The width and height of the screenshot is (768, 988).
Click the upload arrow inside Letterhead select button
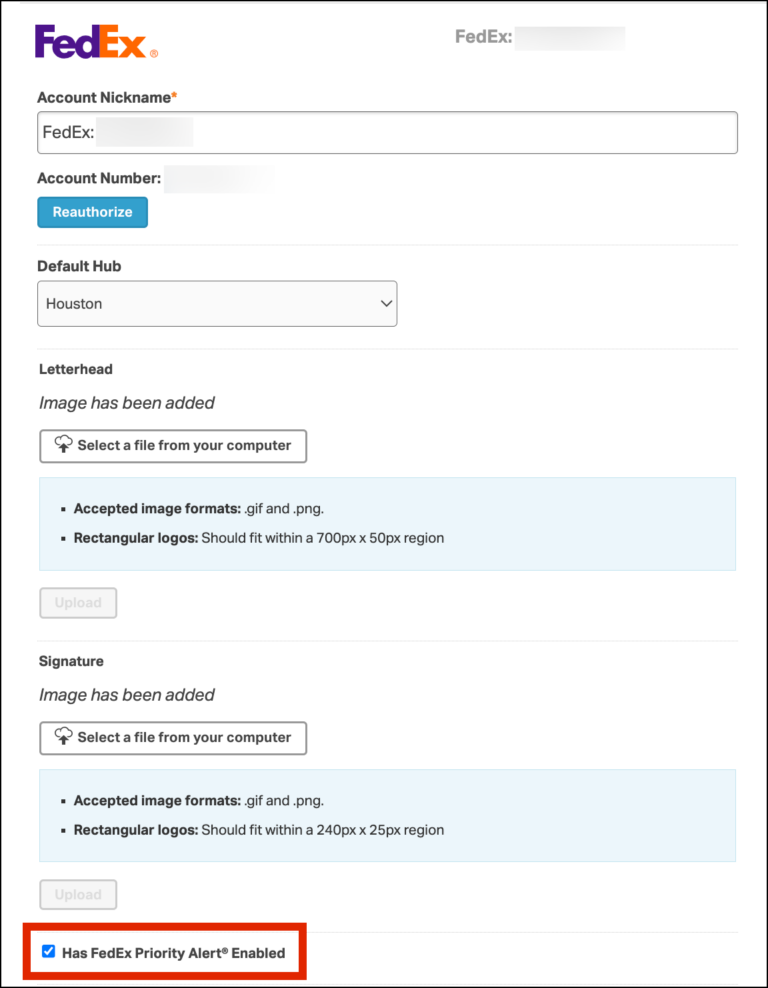[x=62, y=446]
